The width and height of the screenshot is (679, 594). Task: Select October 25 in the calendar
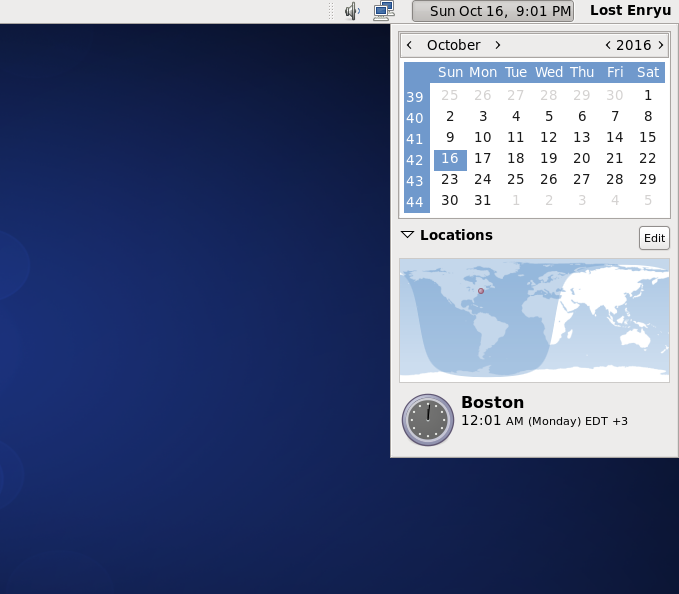(516, 179)
